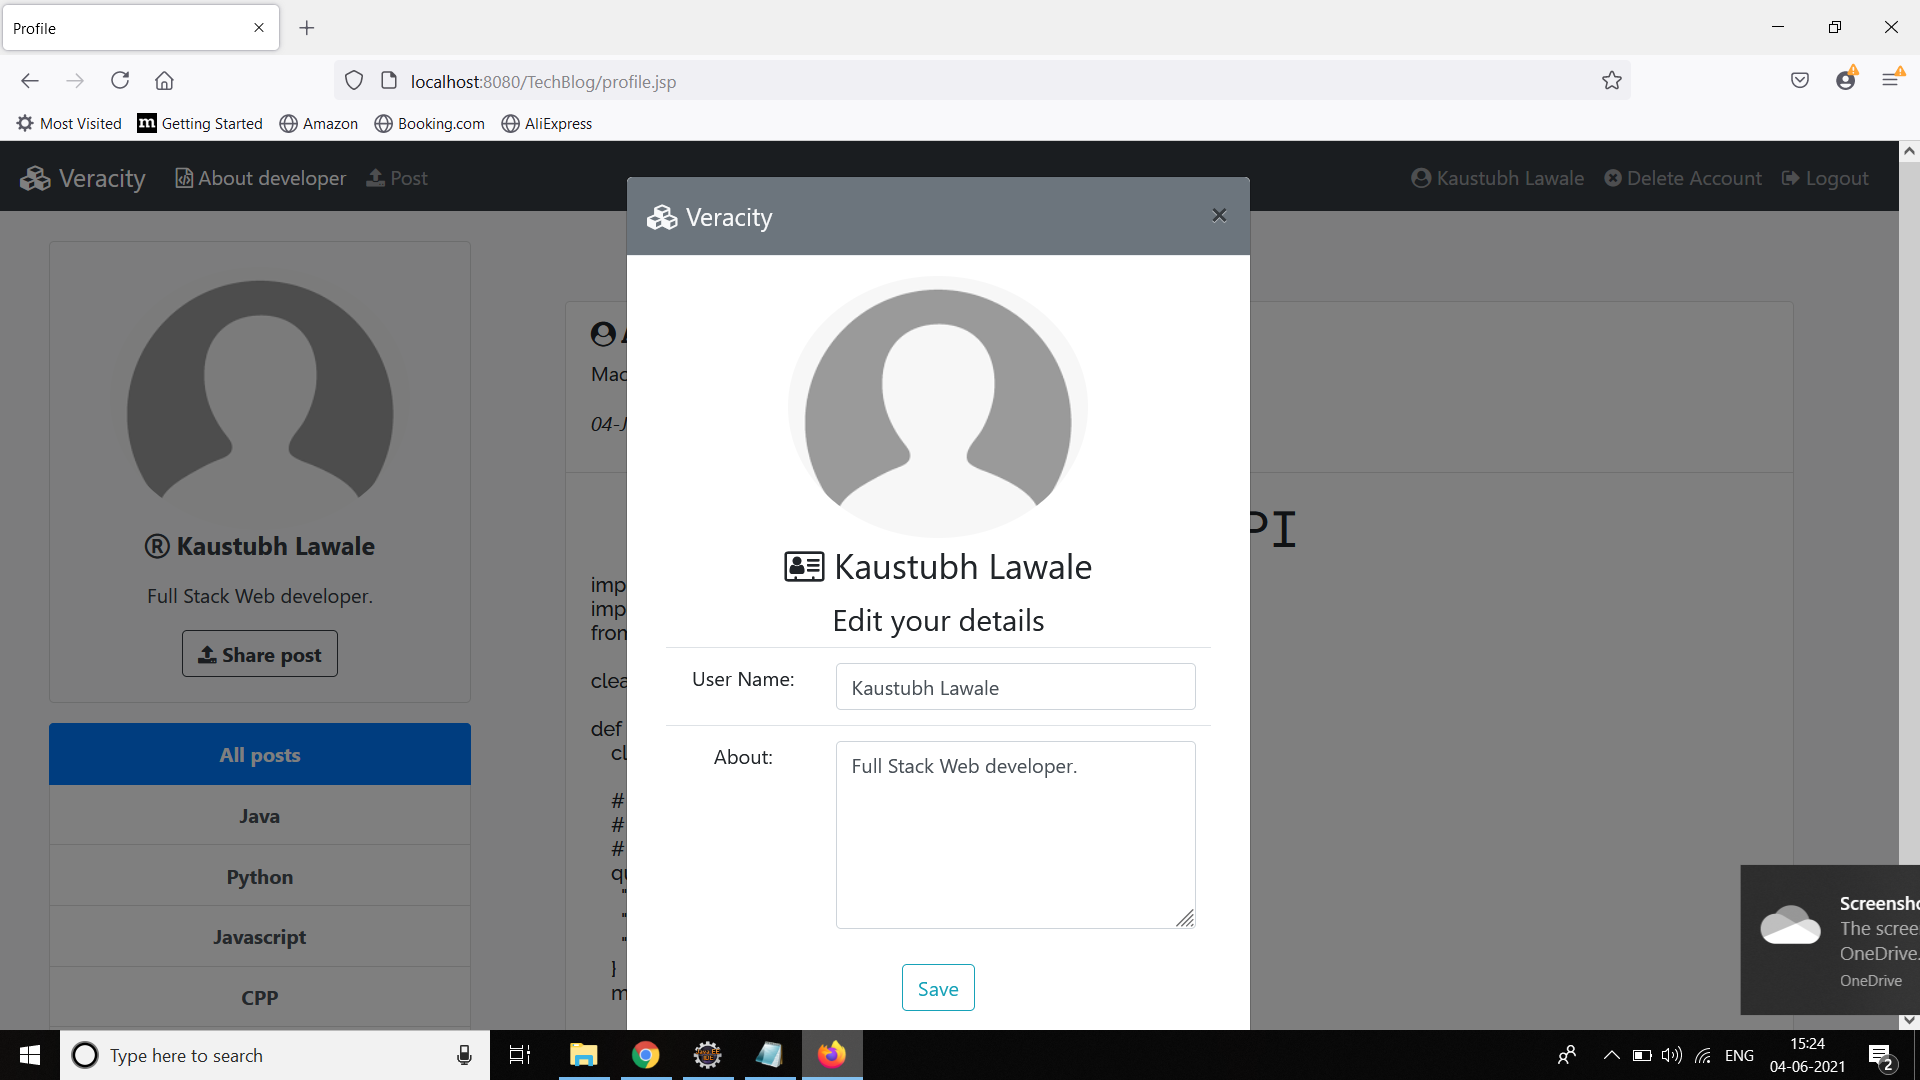Click the Logout icon in the navbar

pyautogui.click(x=1790, y=177)
